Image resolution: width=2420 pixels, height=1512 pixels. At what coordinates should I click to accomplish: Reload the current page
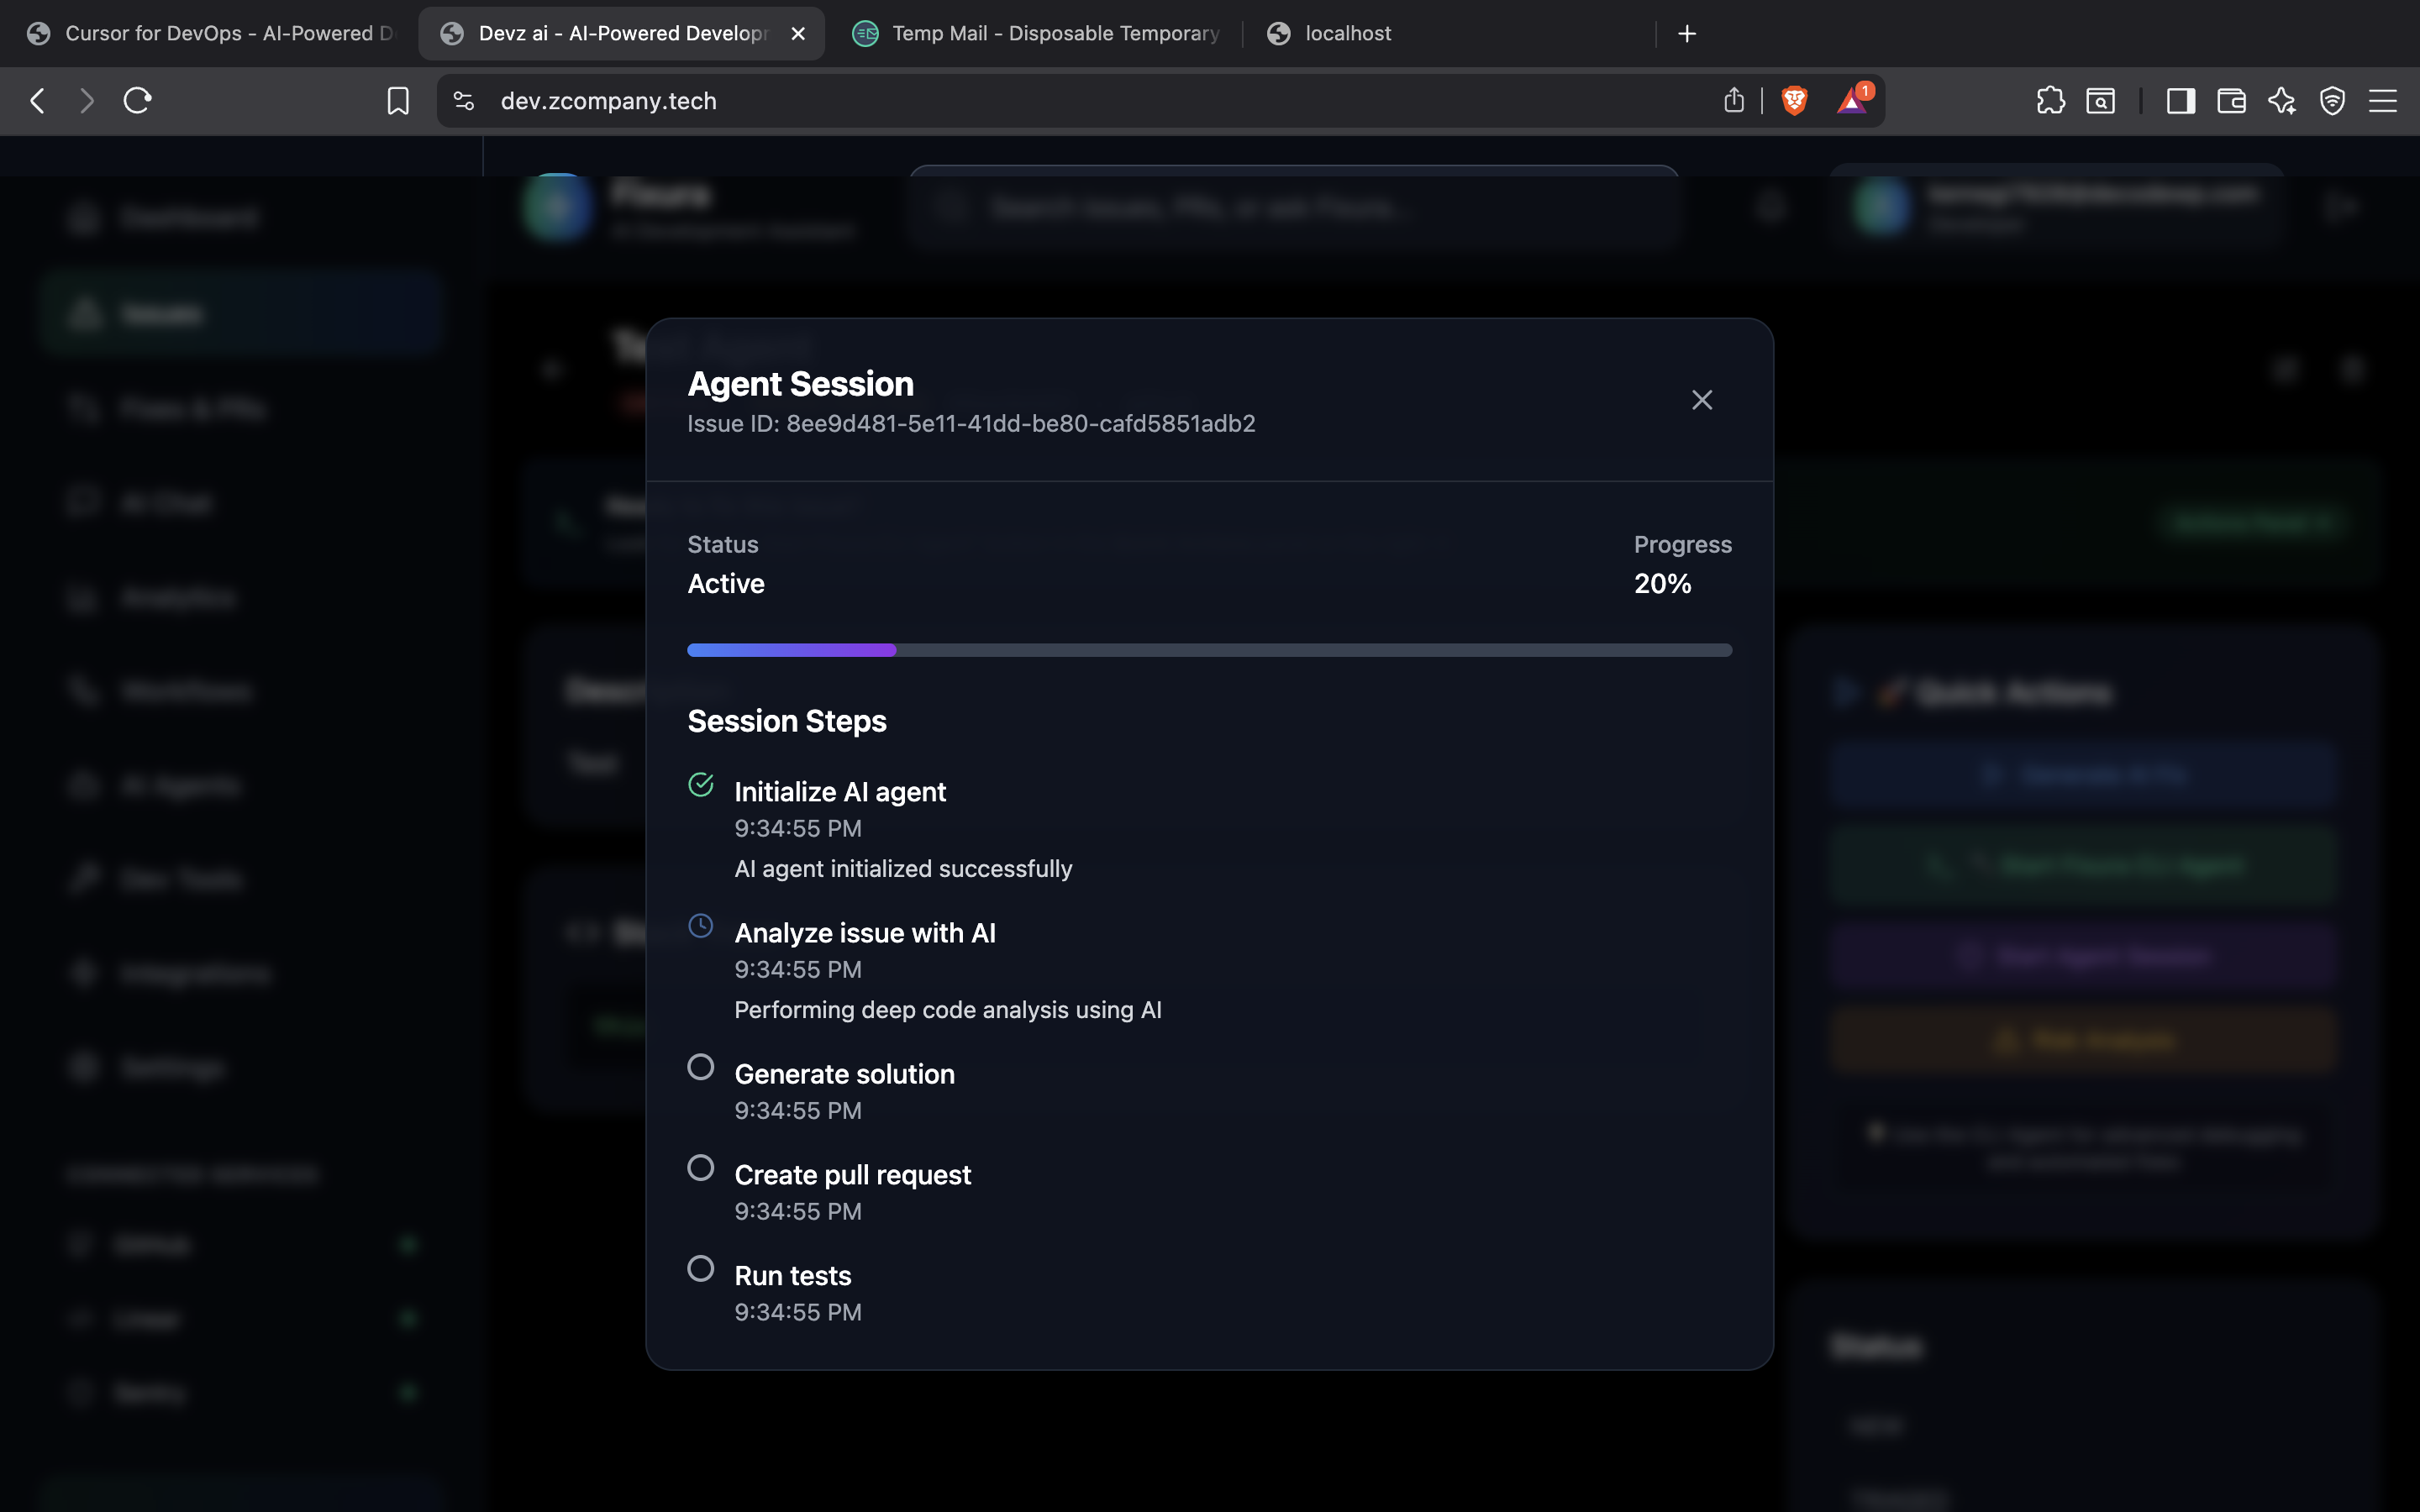pos(137,100)
